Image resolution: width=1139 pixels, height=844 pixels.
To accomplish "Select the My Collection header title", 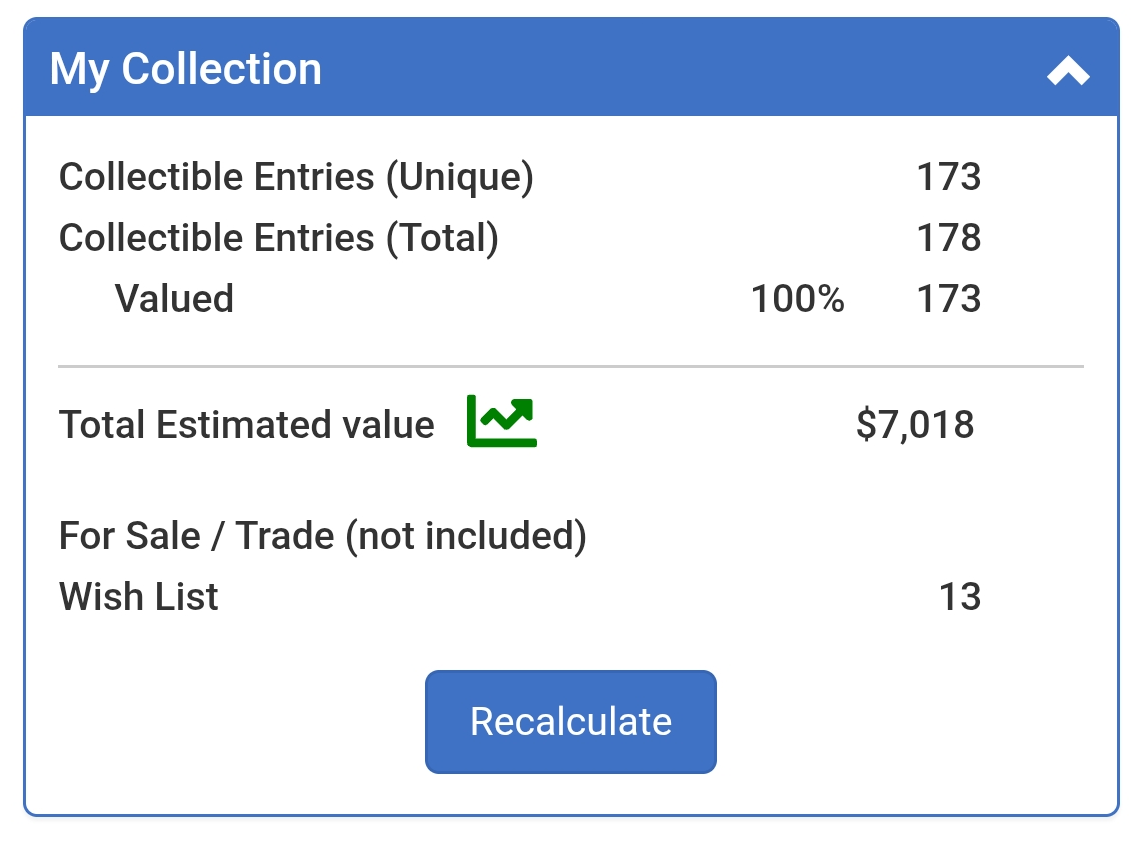I will tap(185, 69).
